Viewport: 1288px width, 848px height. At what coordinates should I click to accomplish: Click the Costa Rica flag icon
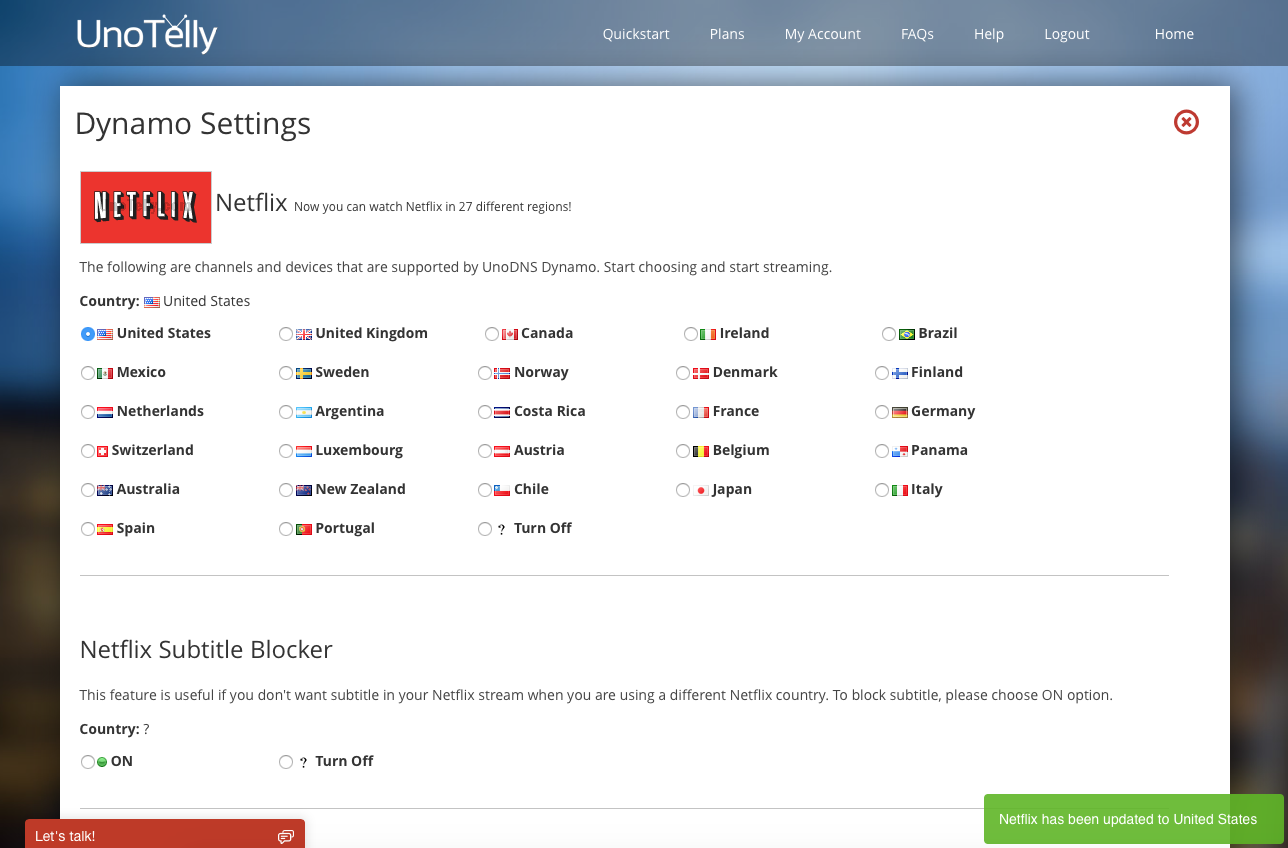pyautogui.click(x=502, y=412)
